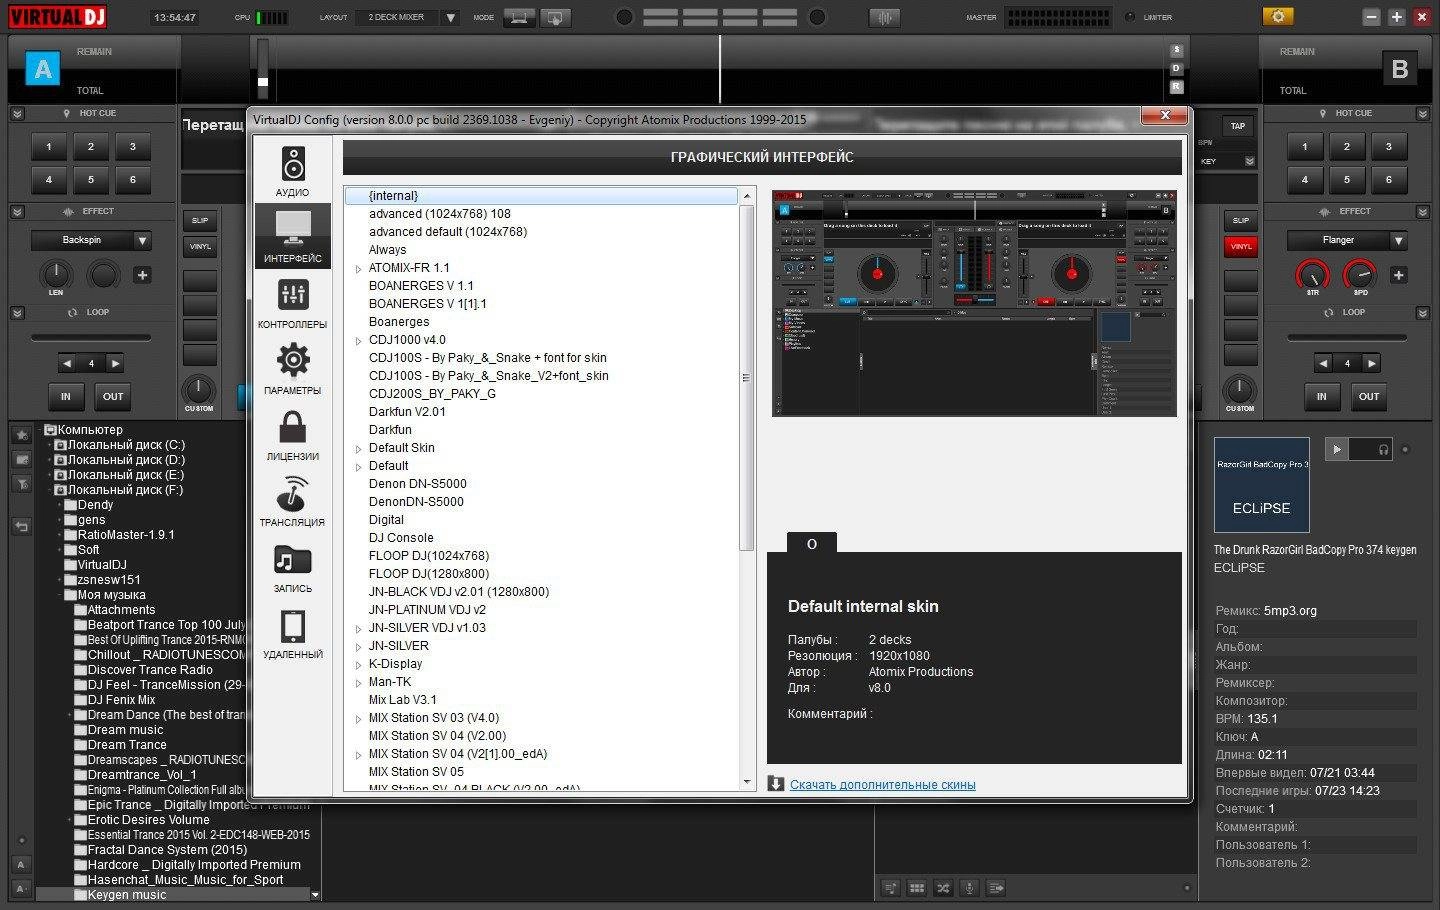Expand the CDJ1000 v4.0 skin entry
1440x910 pixels.
click(x=358, y=341)
